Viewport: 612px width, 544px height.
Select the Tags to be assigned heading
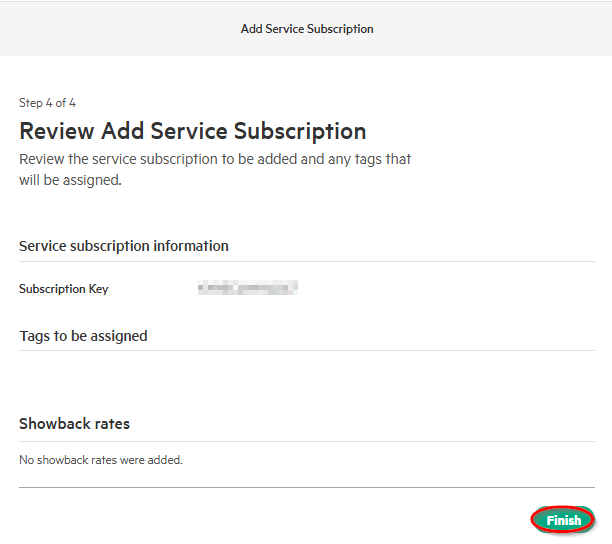coord(83,336)
